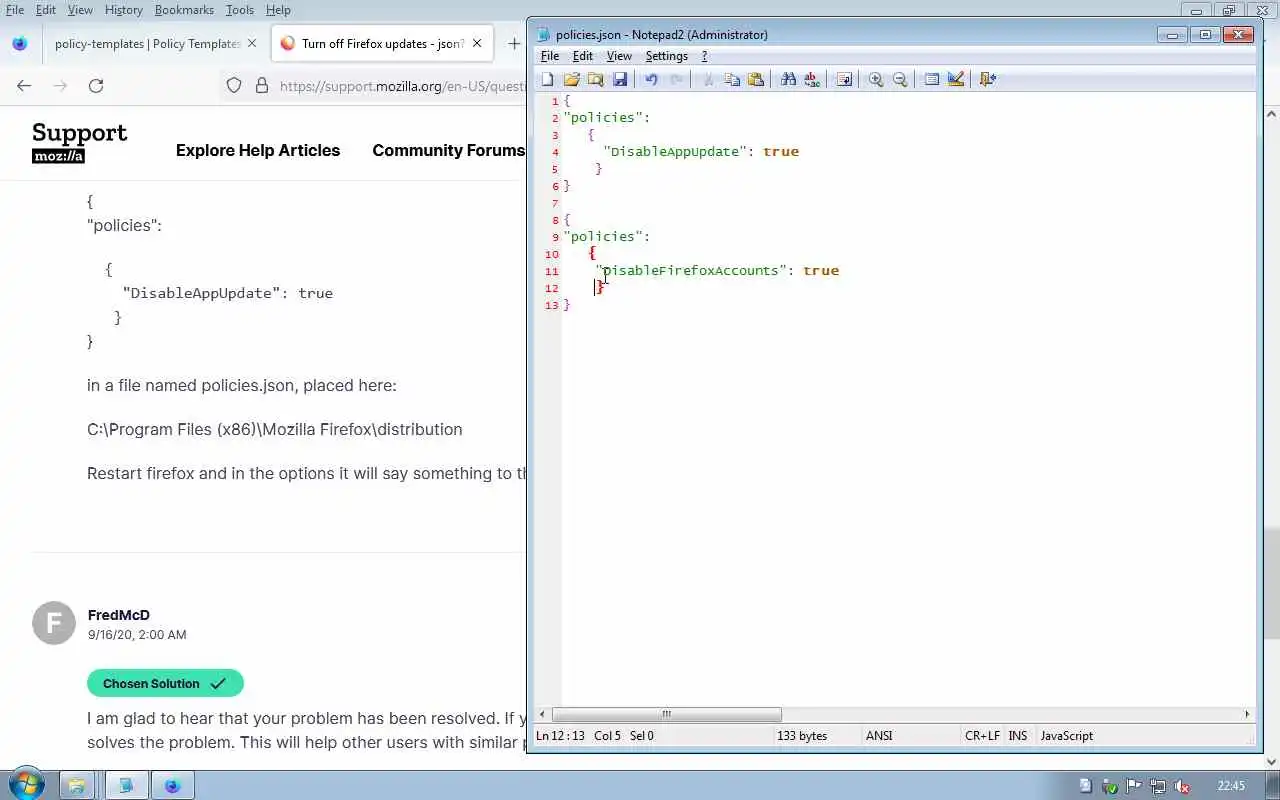Create a new file in Notepad2 toolbar
Screen dimensions: 1280x800
(x=547, y=79)
